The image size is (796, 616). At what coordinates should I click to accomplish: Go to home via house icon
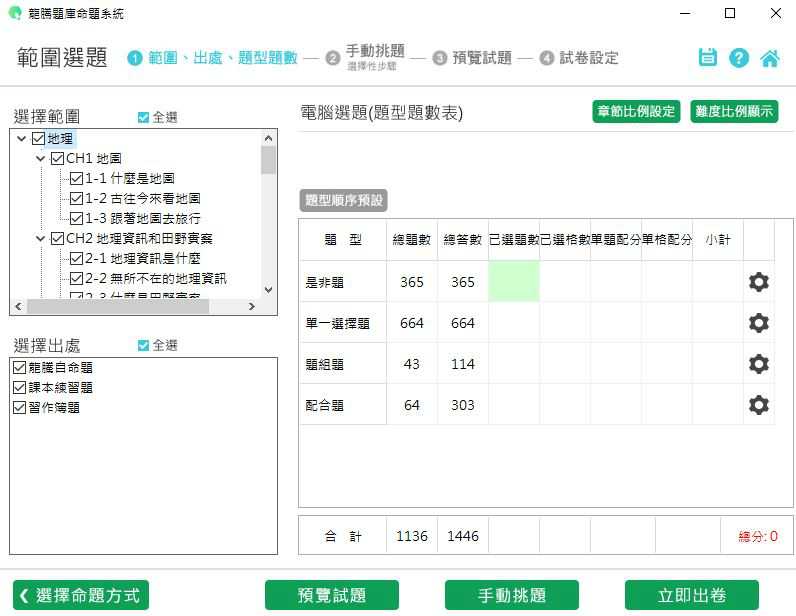pyautogui.click(x=770, y=57)
